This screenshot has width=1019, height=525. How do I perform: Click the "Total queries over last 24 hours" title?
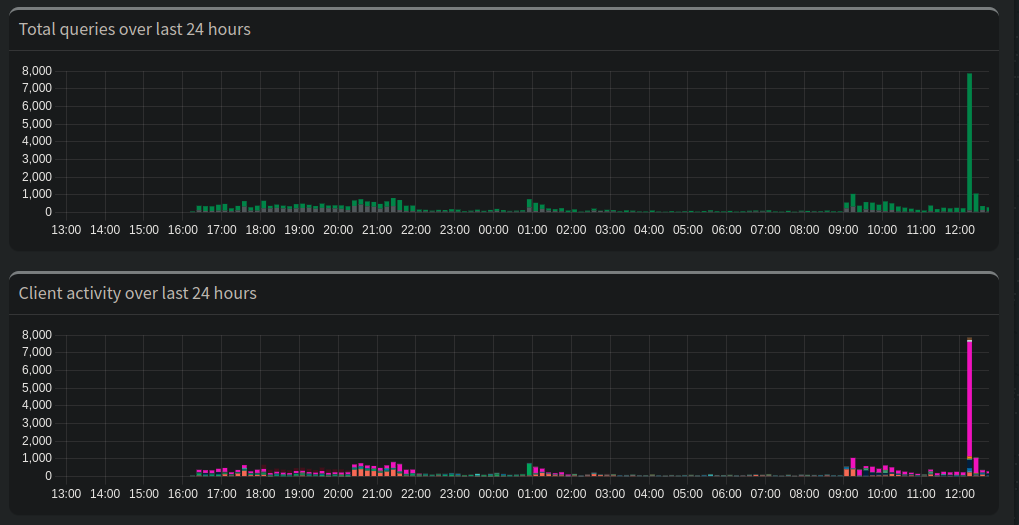pos(135,29)
